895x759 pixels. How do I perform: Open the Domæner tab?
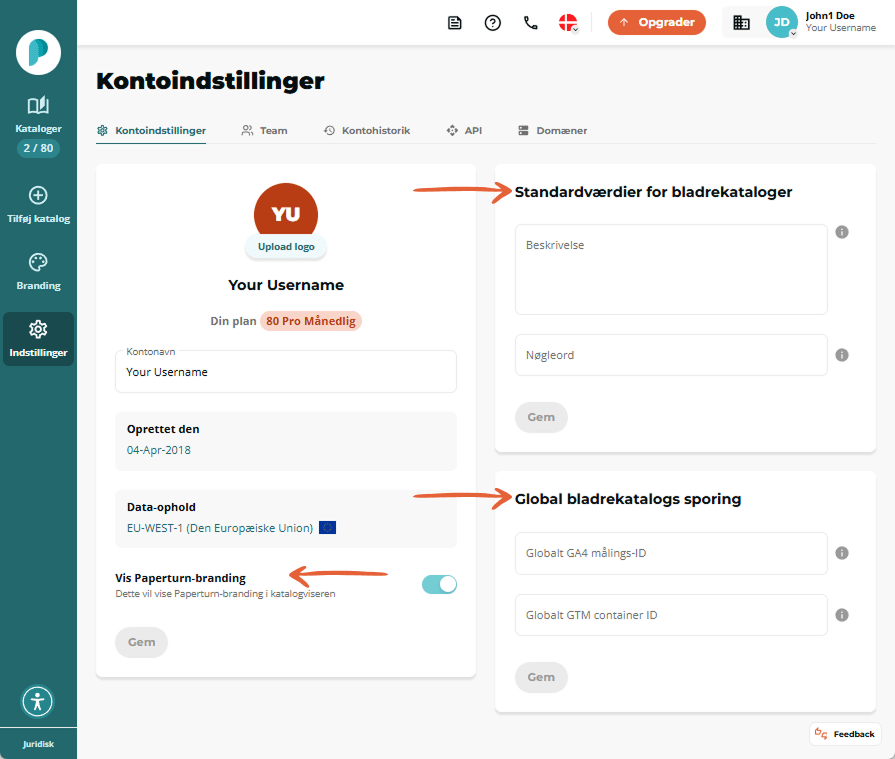(x=552, y=131)
